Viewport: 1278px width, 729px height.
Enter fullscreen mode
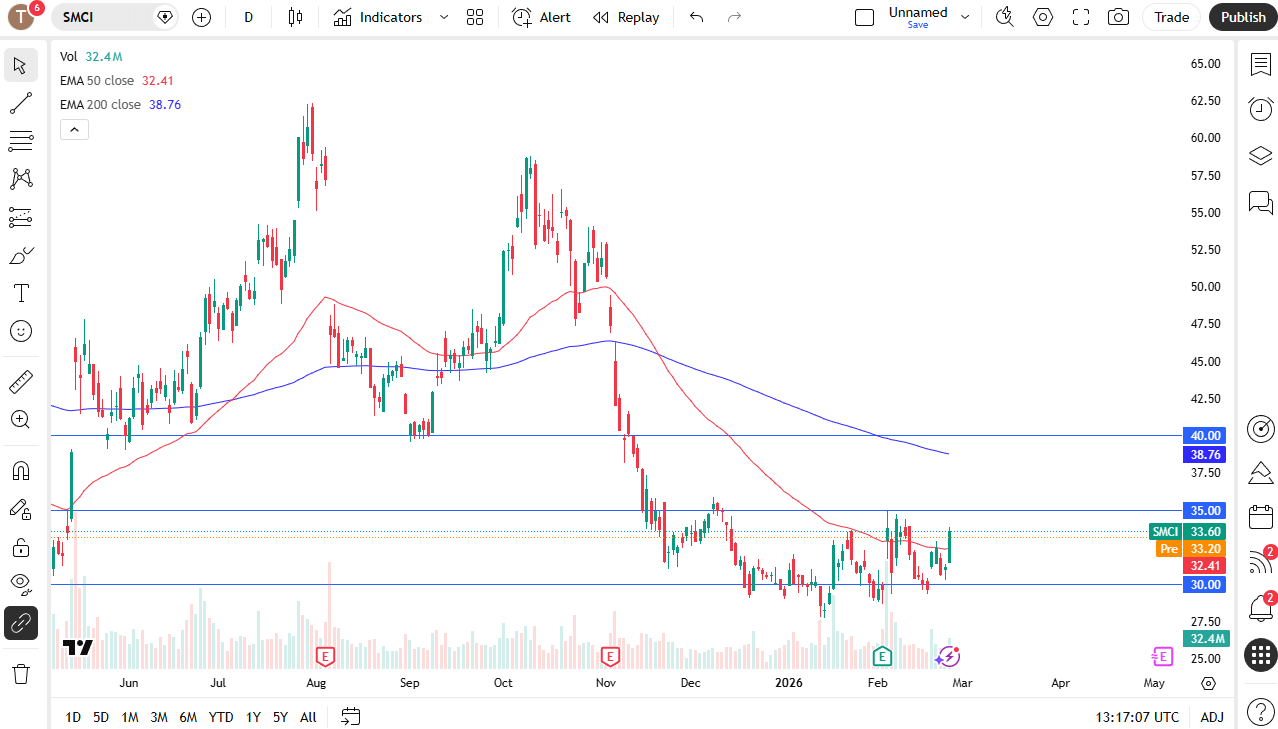pos(1081,17)
